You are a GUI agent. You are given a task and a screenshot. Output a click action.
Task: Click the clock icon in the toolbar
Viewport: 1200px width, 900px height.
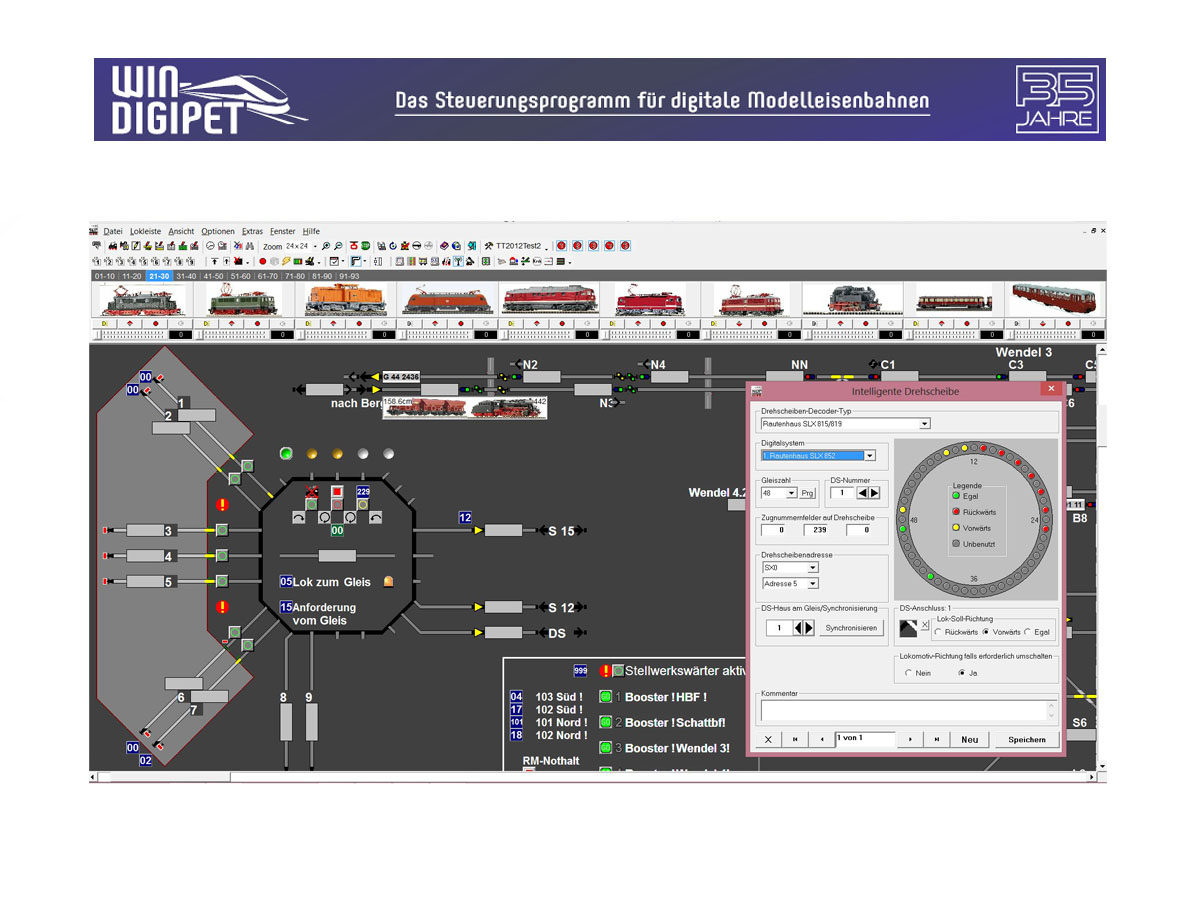click(210, 246)
